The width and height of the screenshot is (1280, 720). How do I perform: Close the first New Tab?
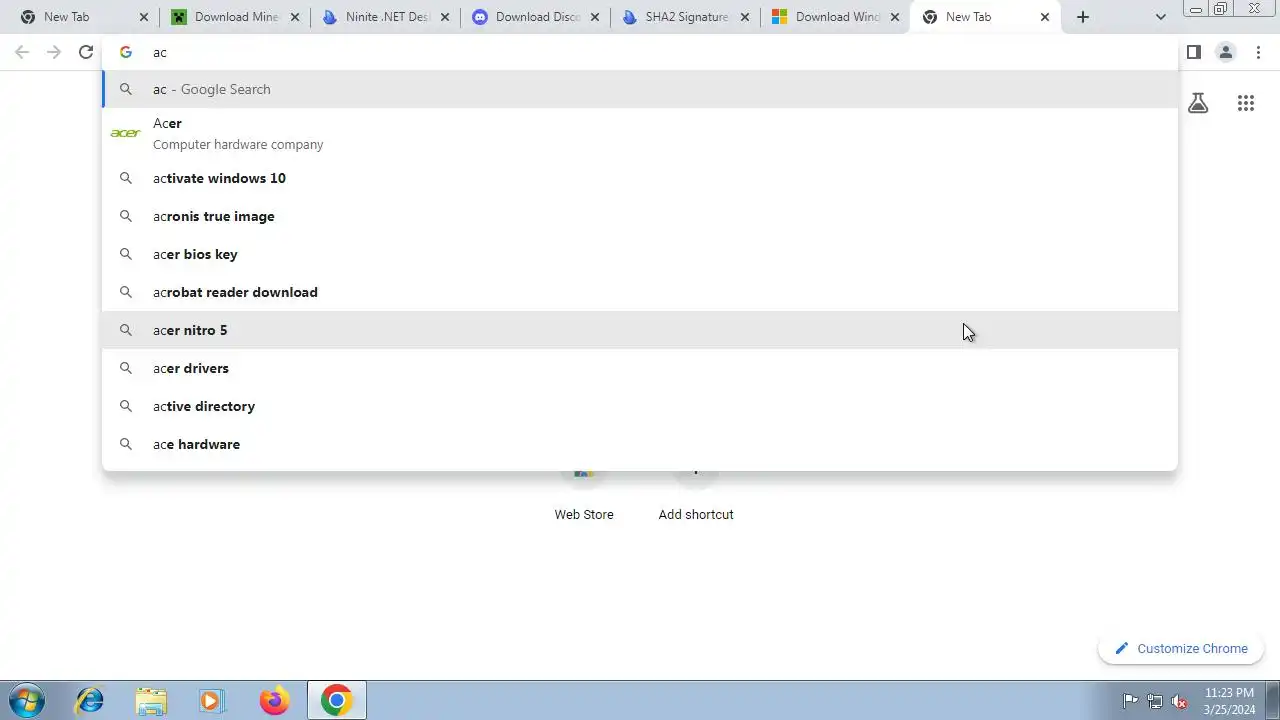click(144, 17)
